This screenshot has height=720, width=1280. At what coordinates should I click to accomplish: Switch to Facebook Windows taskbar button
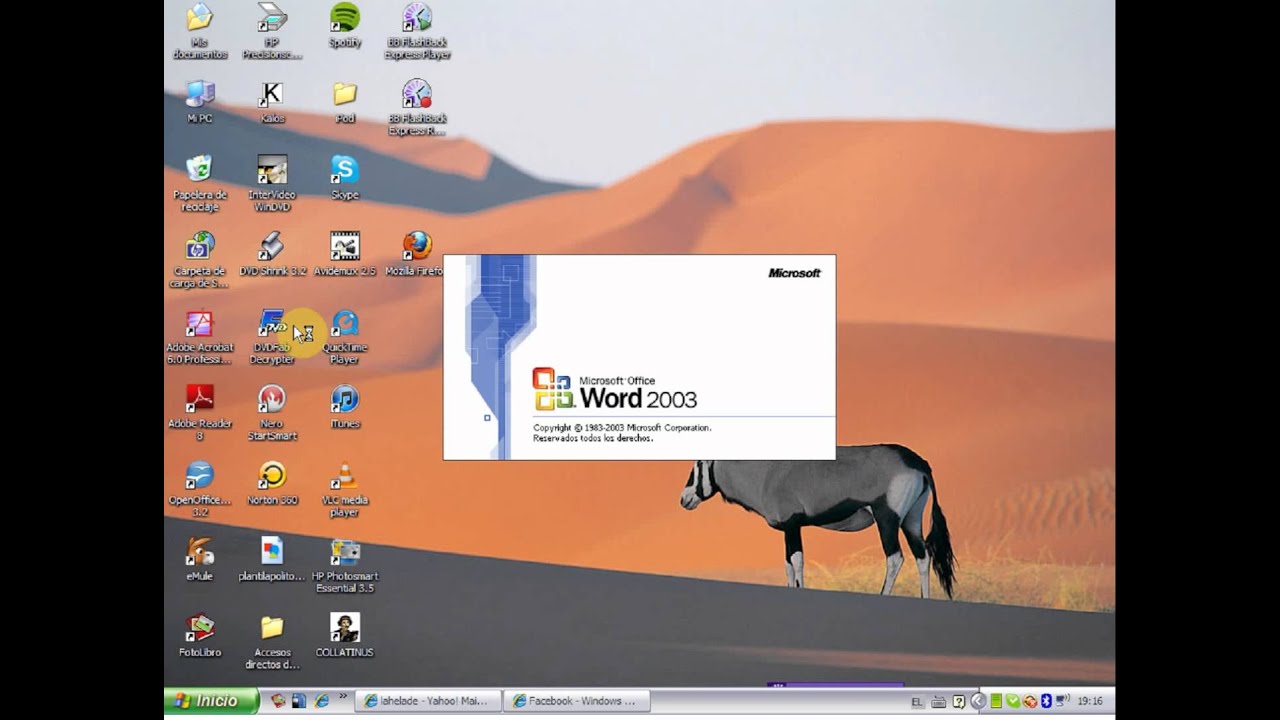point(577,701)
